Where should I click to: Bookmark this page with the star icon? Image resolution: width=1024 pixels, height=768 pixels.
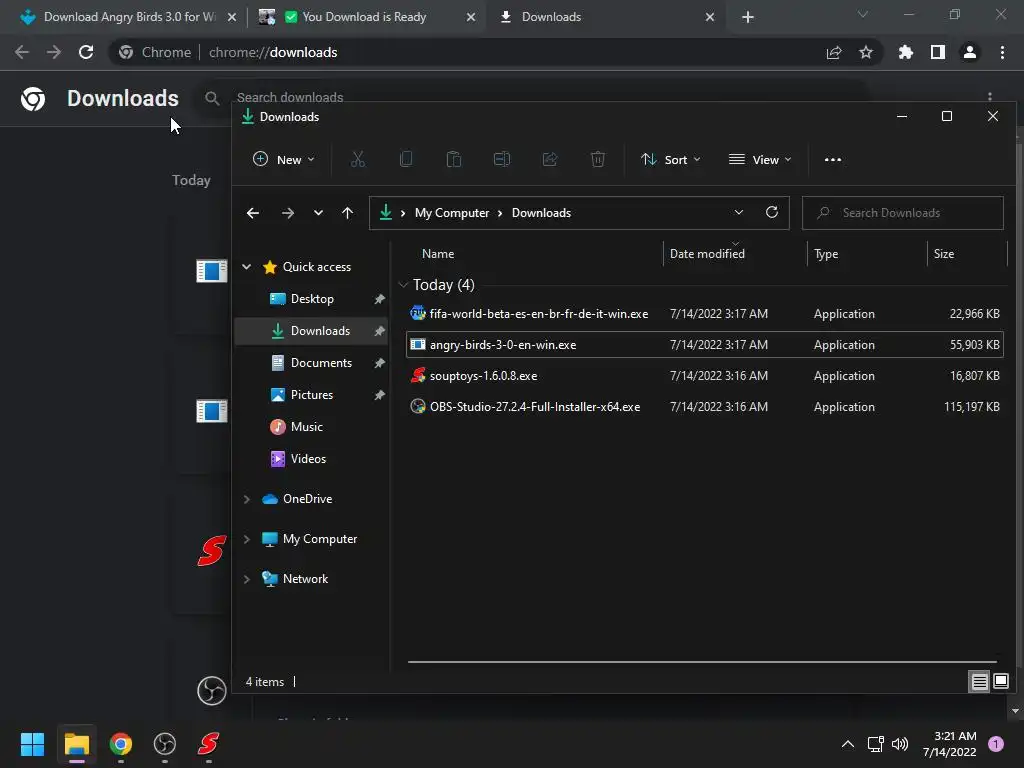[x=866, y=52]
